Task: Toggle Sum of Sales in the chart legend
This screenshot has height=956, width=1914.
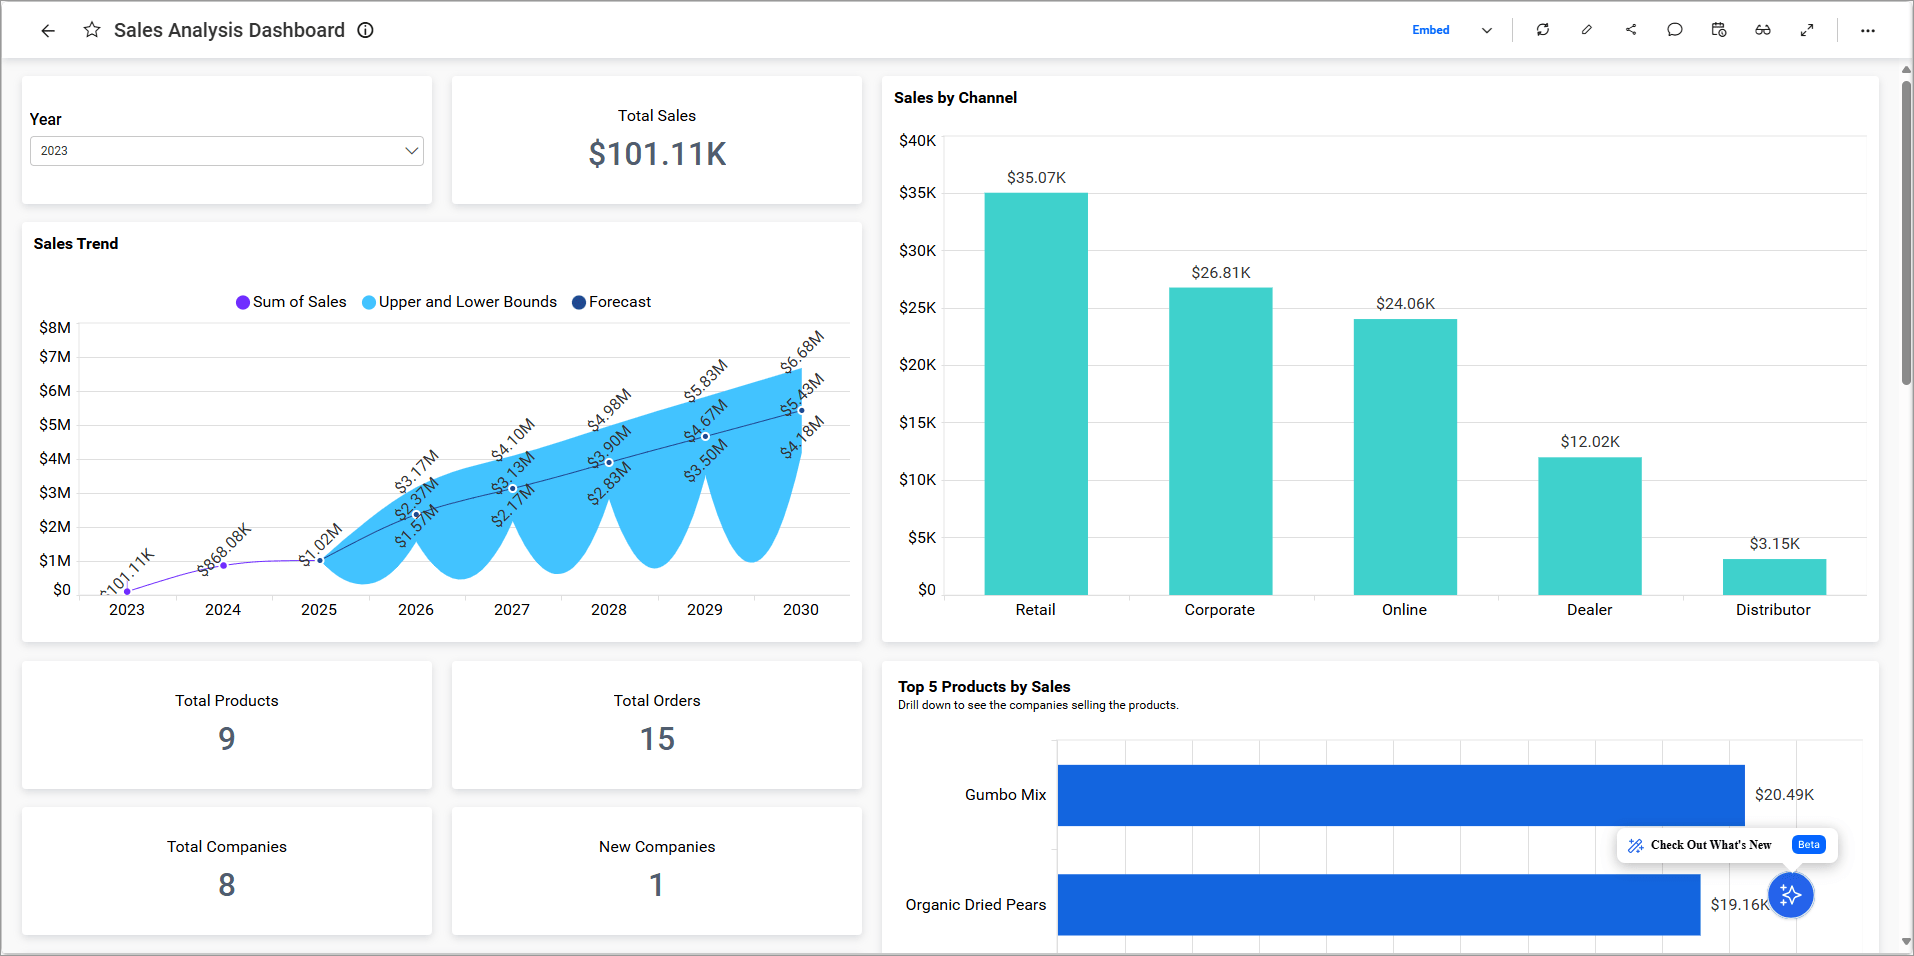Action: [x=290, y=301]
